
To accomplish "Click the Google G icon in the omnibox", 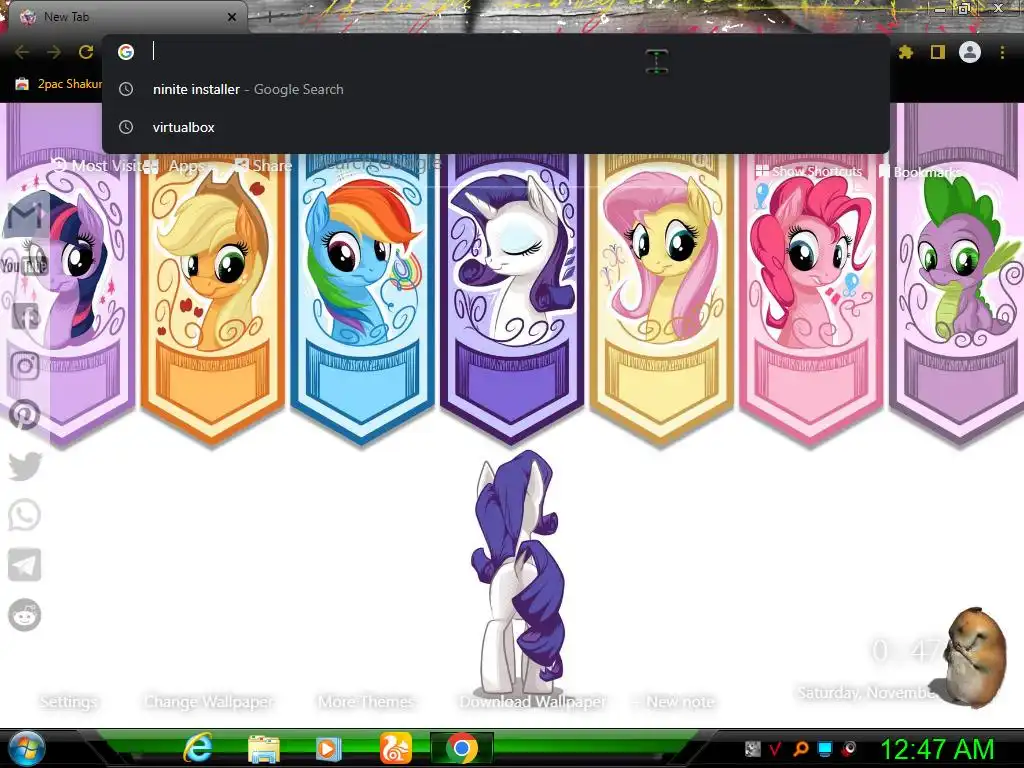I will [x=126, y=52].
